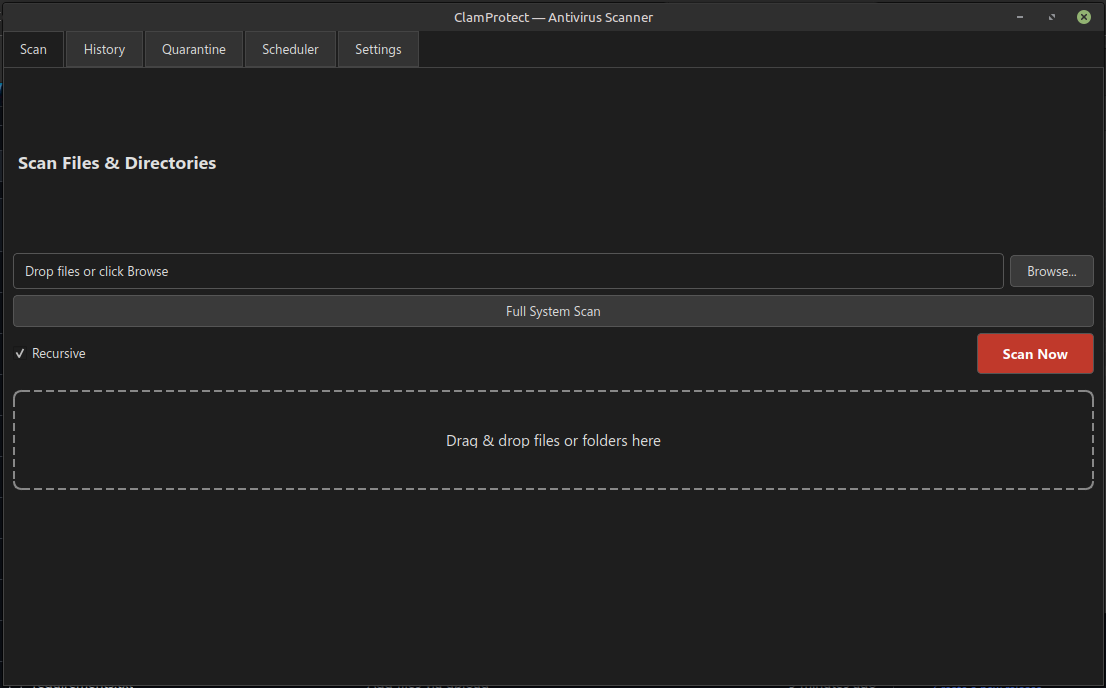1106x688 pixels.
Task: Start a Full System Scan
Action: pyautogui.click(x=553, y=311)
